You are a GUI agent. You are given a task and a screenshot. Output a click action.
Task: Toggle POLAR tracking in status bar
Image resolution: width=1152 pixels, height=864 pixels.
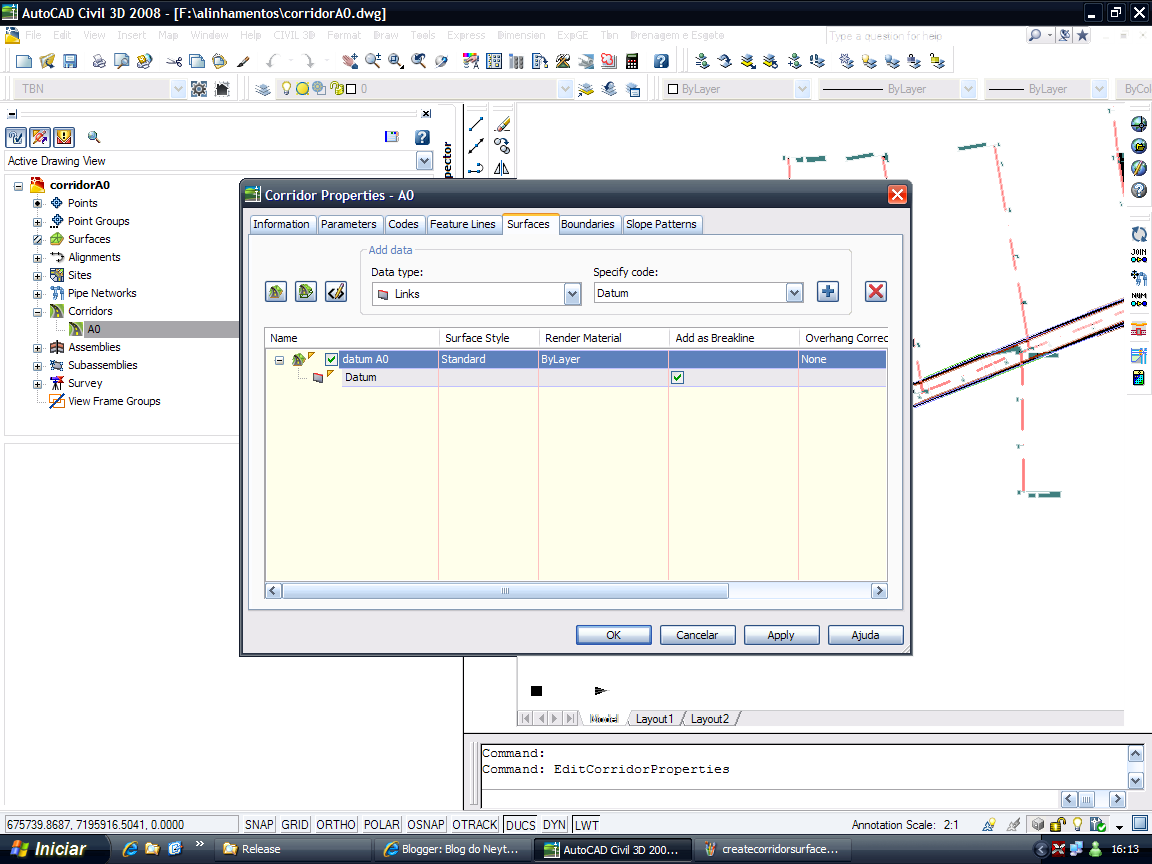click(381, 825)
